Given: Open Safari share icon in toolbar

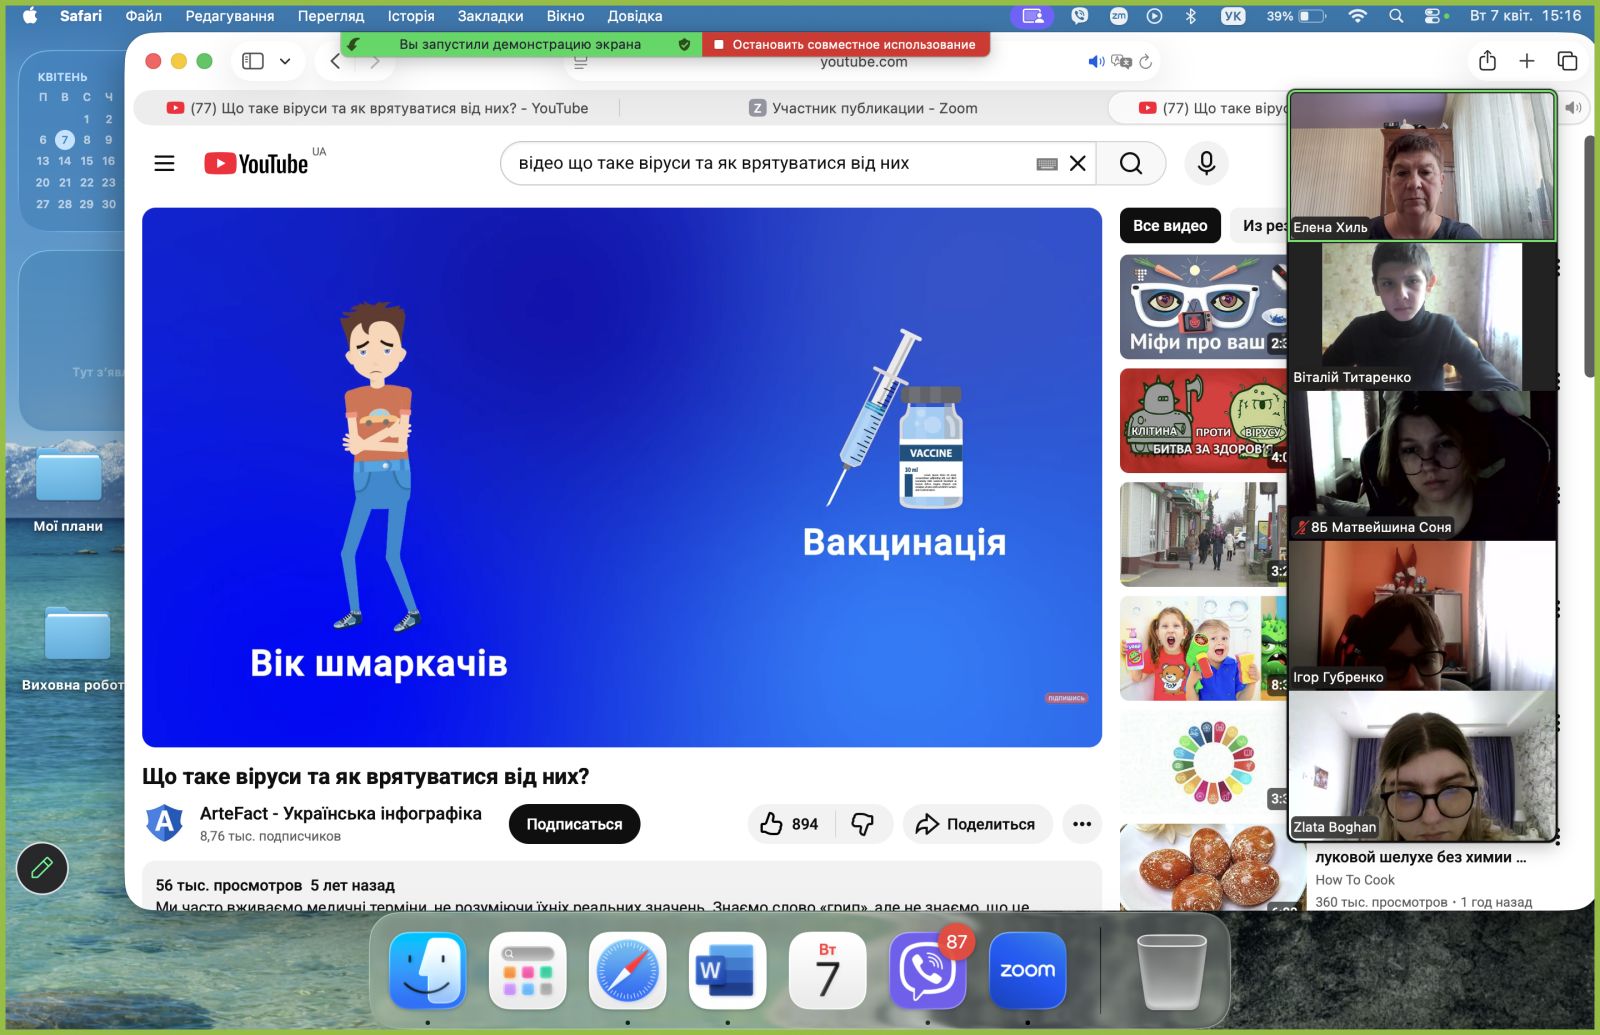Looking at the screenshot, I should coord(1487,61).
